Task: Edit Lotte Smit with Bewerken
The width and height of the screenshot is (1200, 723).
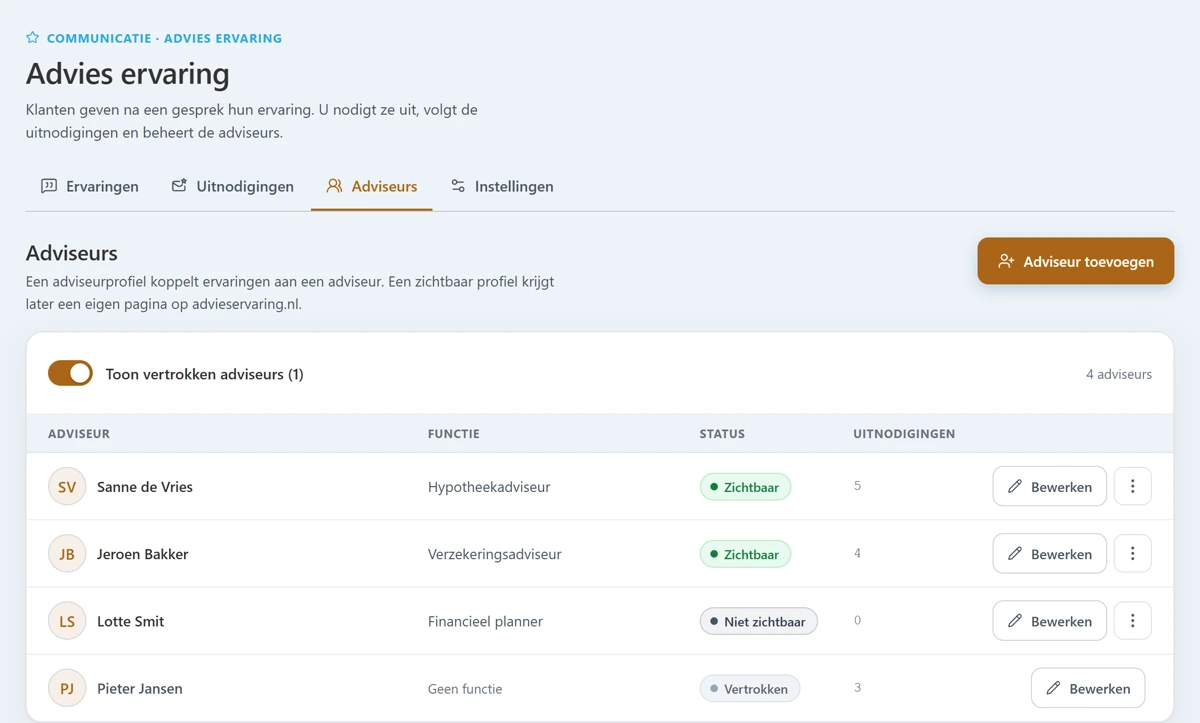Action: (1049, 621)
